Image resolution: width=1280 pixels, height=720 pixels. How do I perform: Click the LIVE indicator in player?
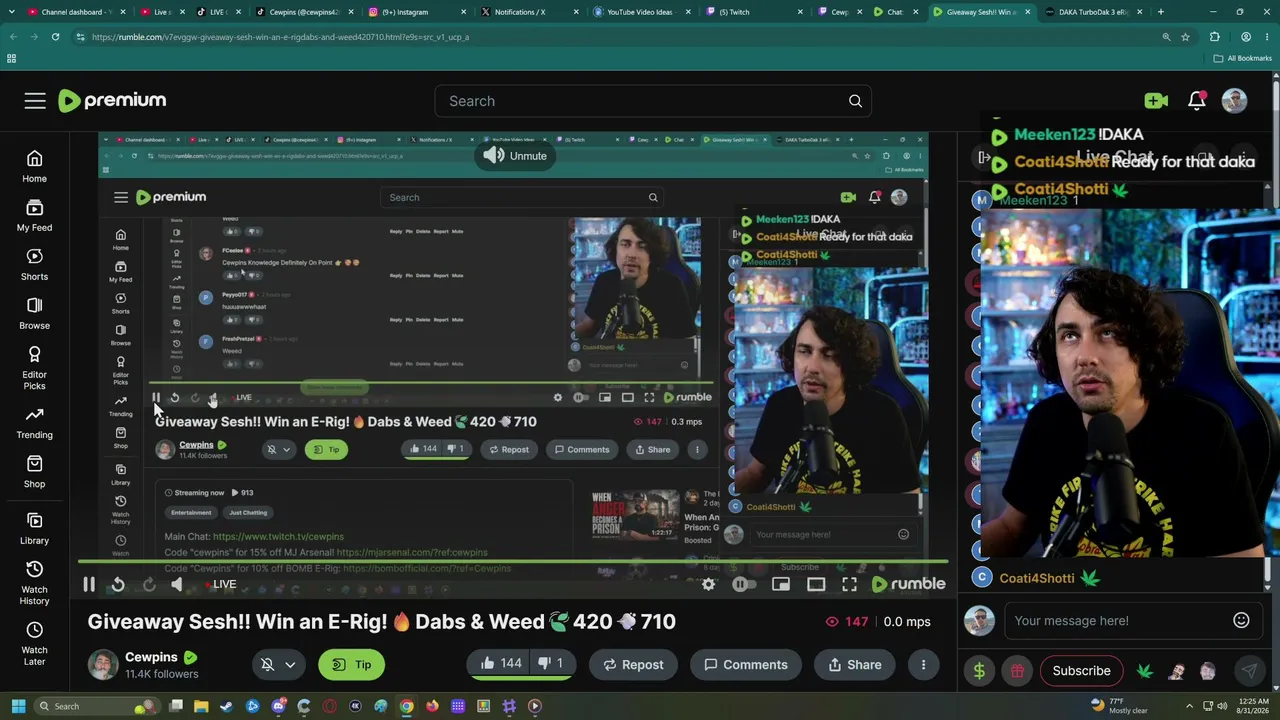click(221, 584)
